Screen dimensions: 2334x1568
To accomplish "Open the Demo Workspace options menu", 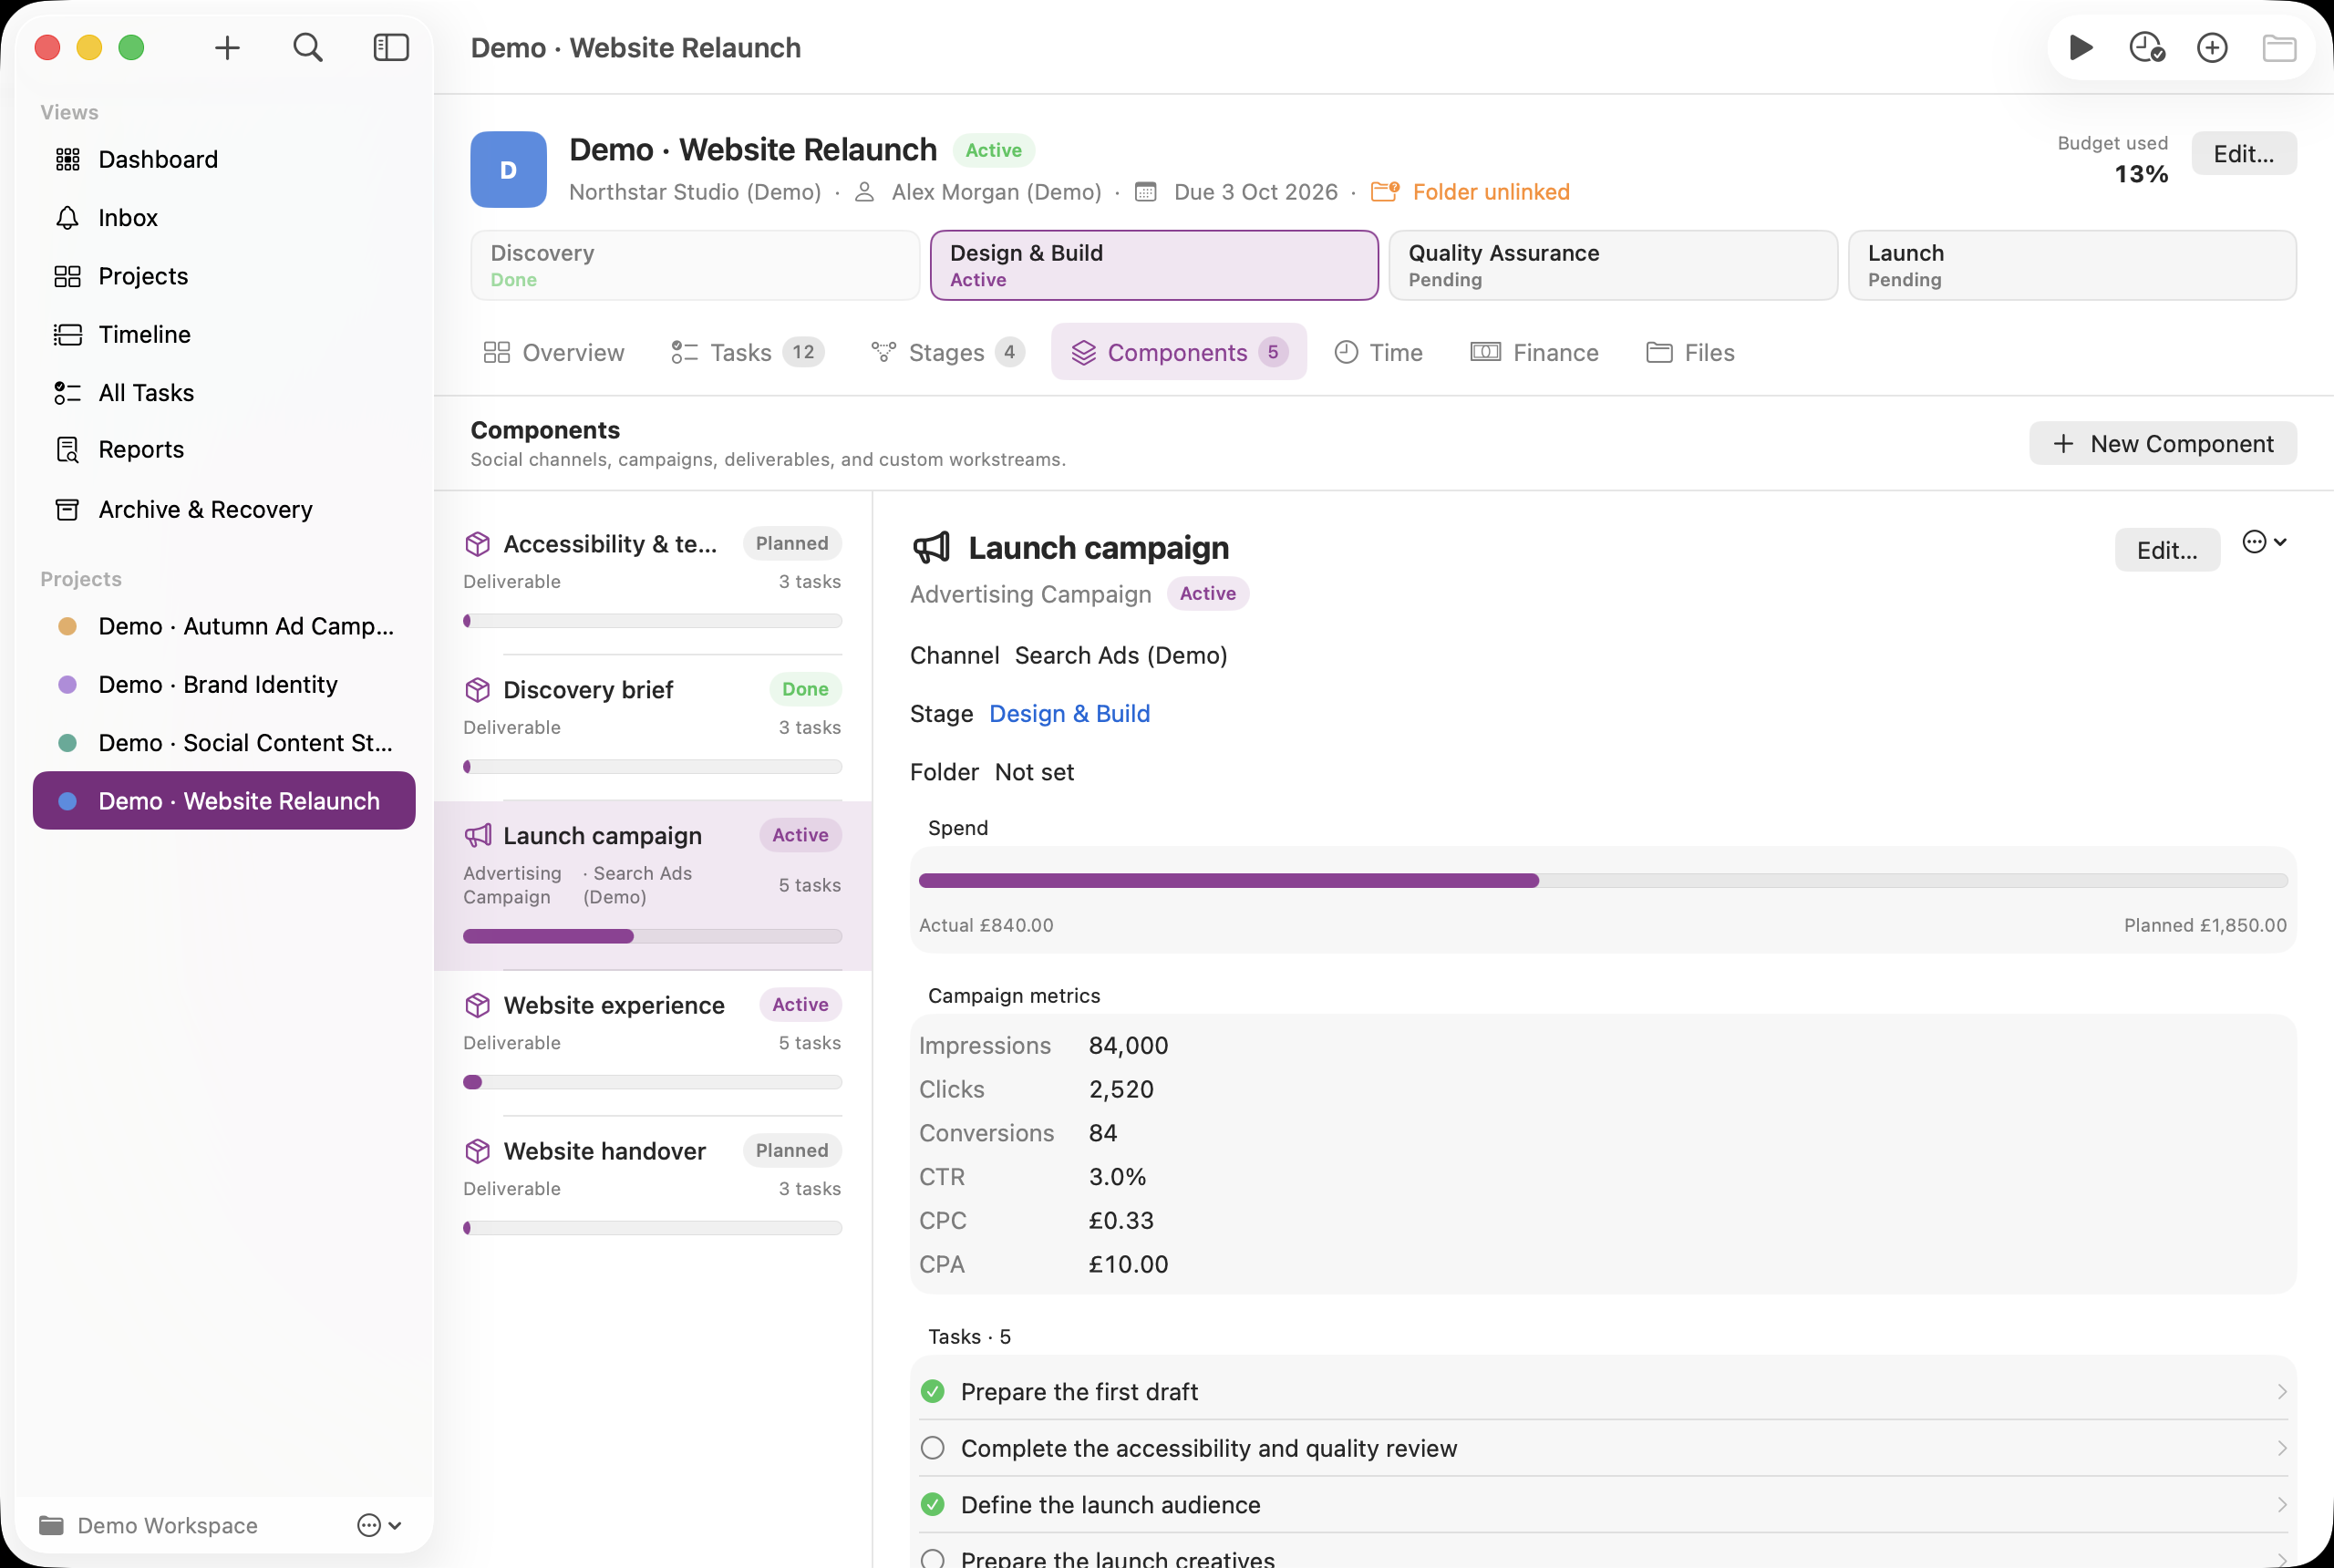I will (379, 1525).
